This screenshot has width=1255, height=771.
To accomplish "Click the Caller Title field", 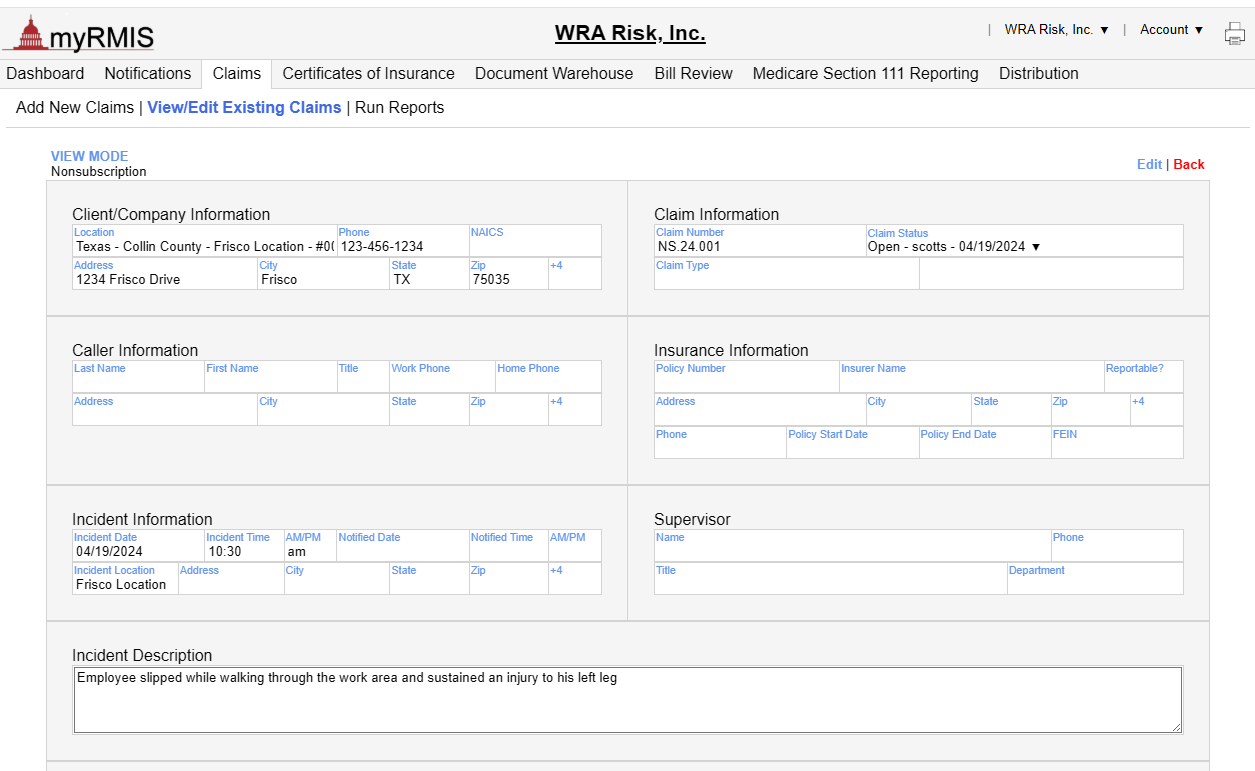I will 363,377.
